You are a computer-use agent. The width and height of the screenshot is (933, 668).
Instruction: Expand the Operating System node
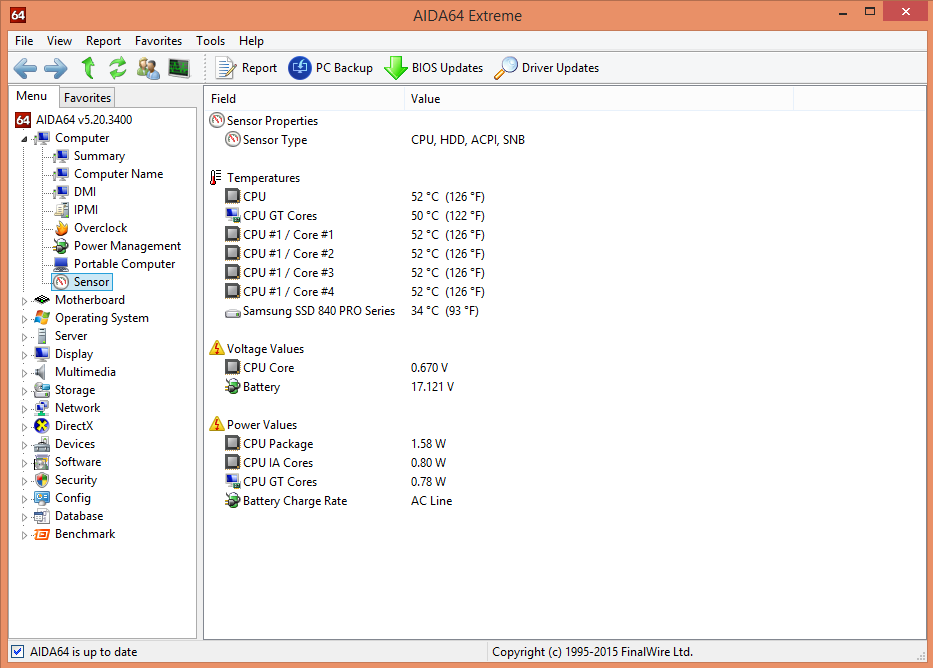pos(24,319)
